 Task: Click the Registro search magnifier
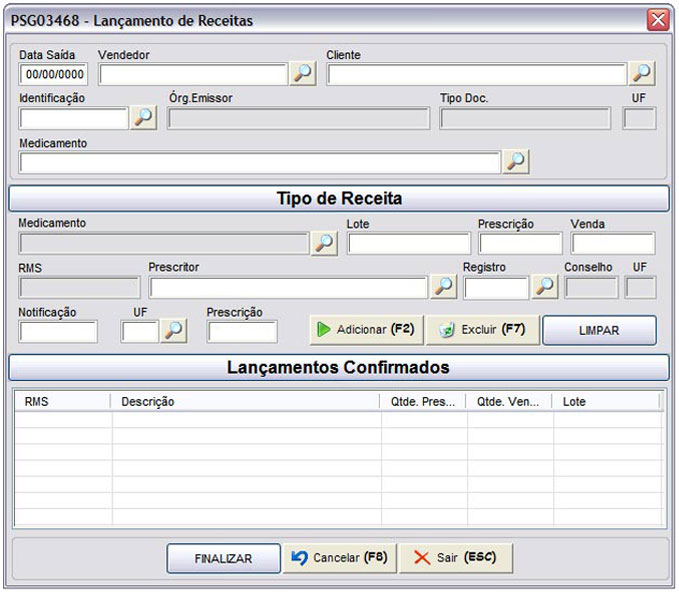(545, 287)
